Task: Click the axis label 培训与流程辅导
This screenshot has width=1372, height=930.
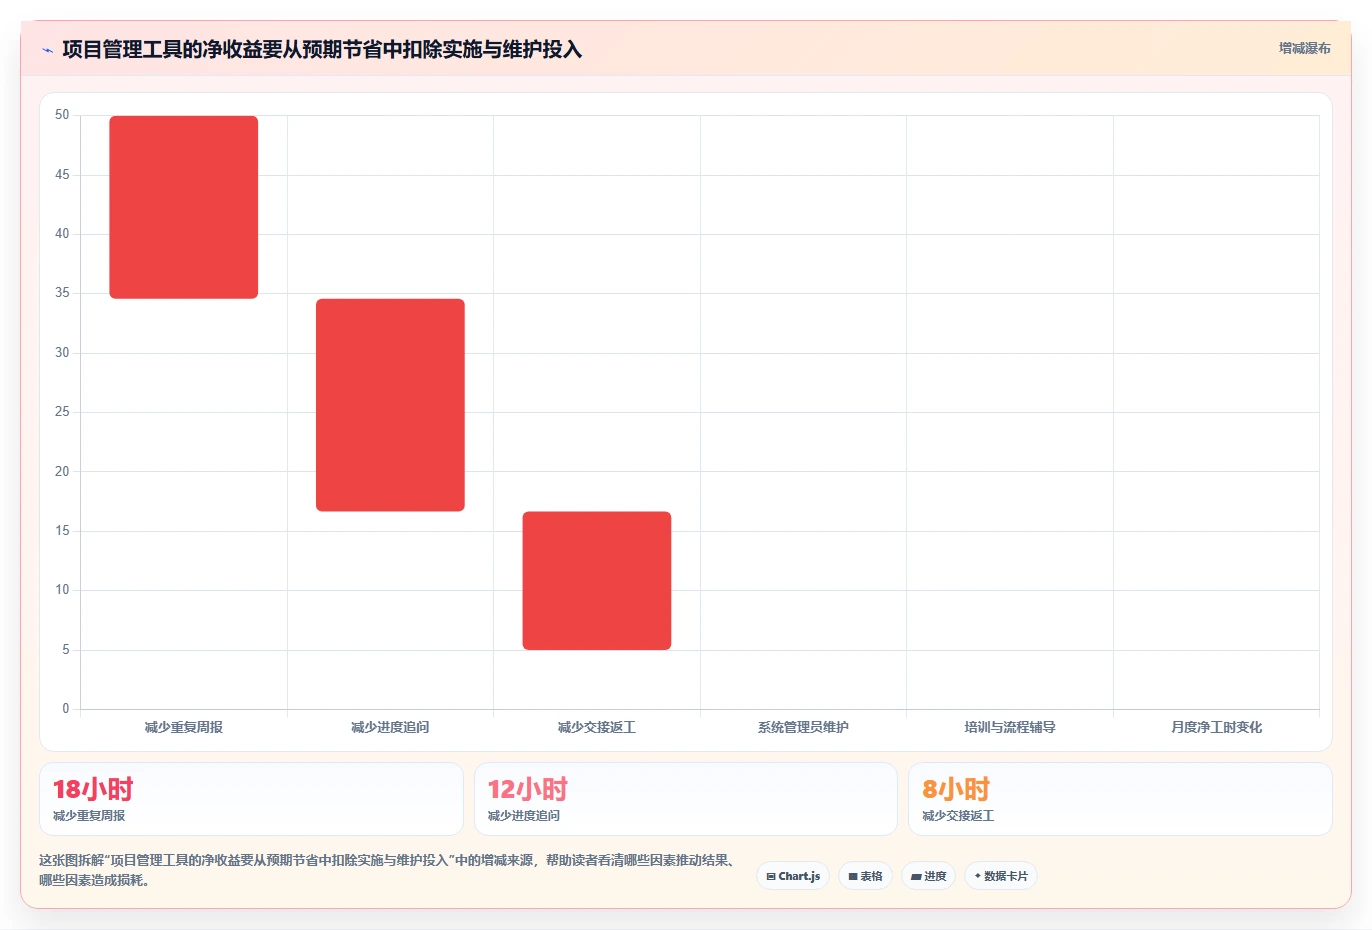Action: [1010, 728]
